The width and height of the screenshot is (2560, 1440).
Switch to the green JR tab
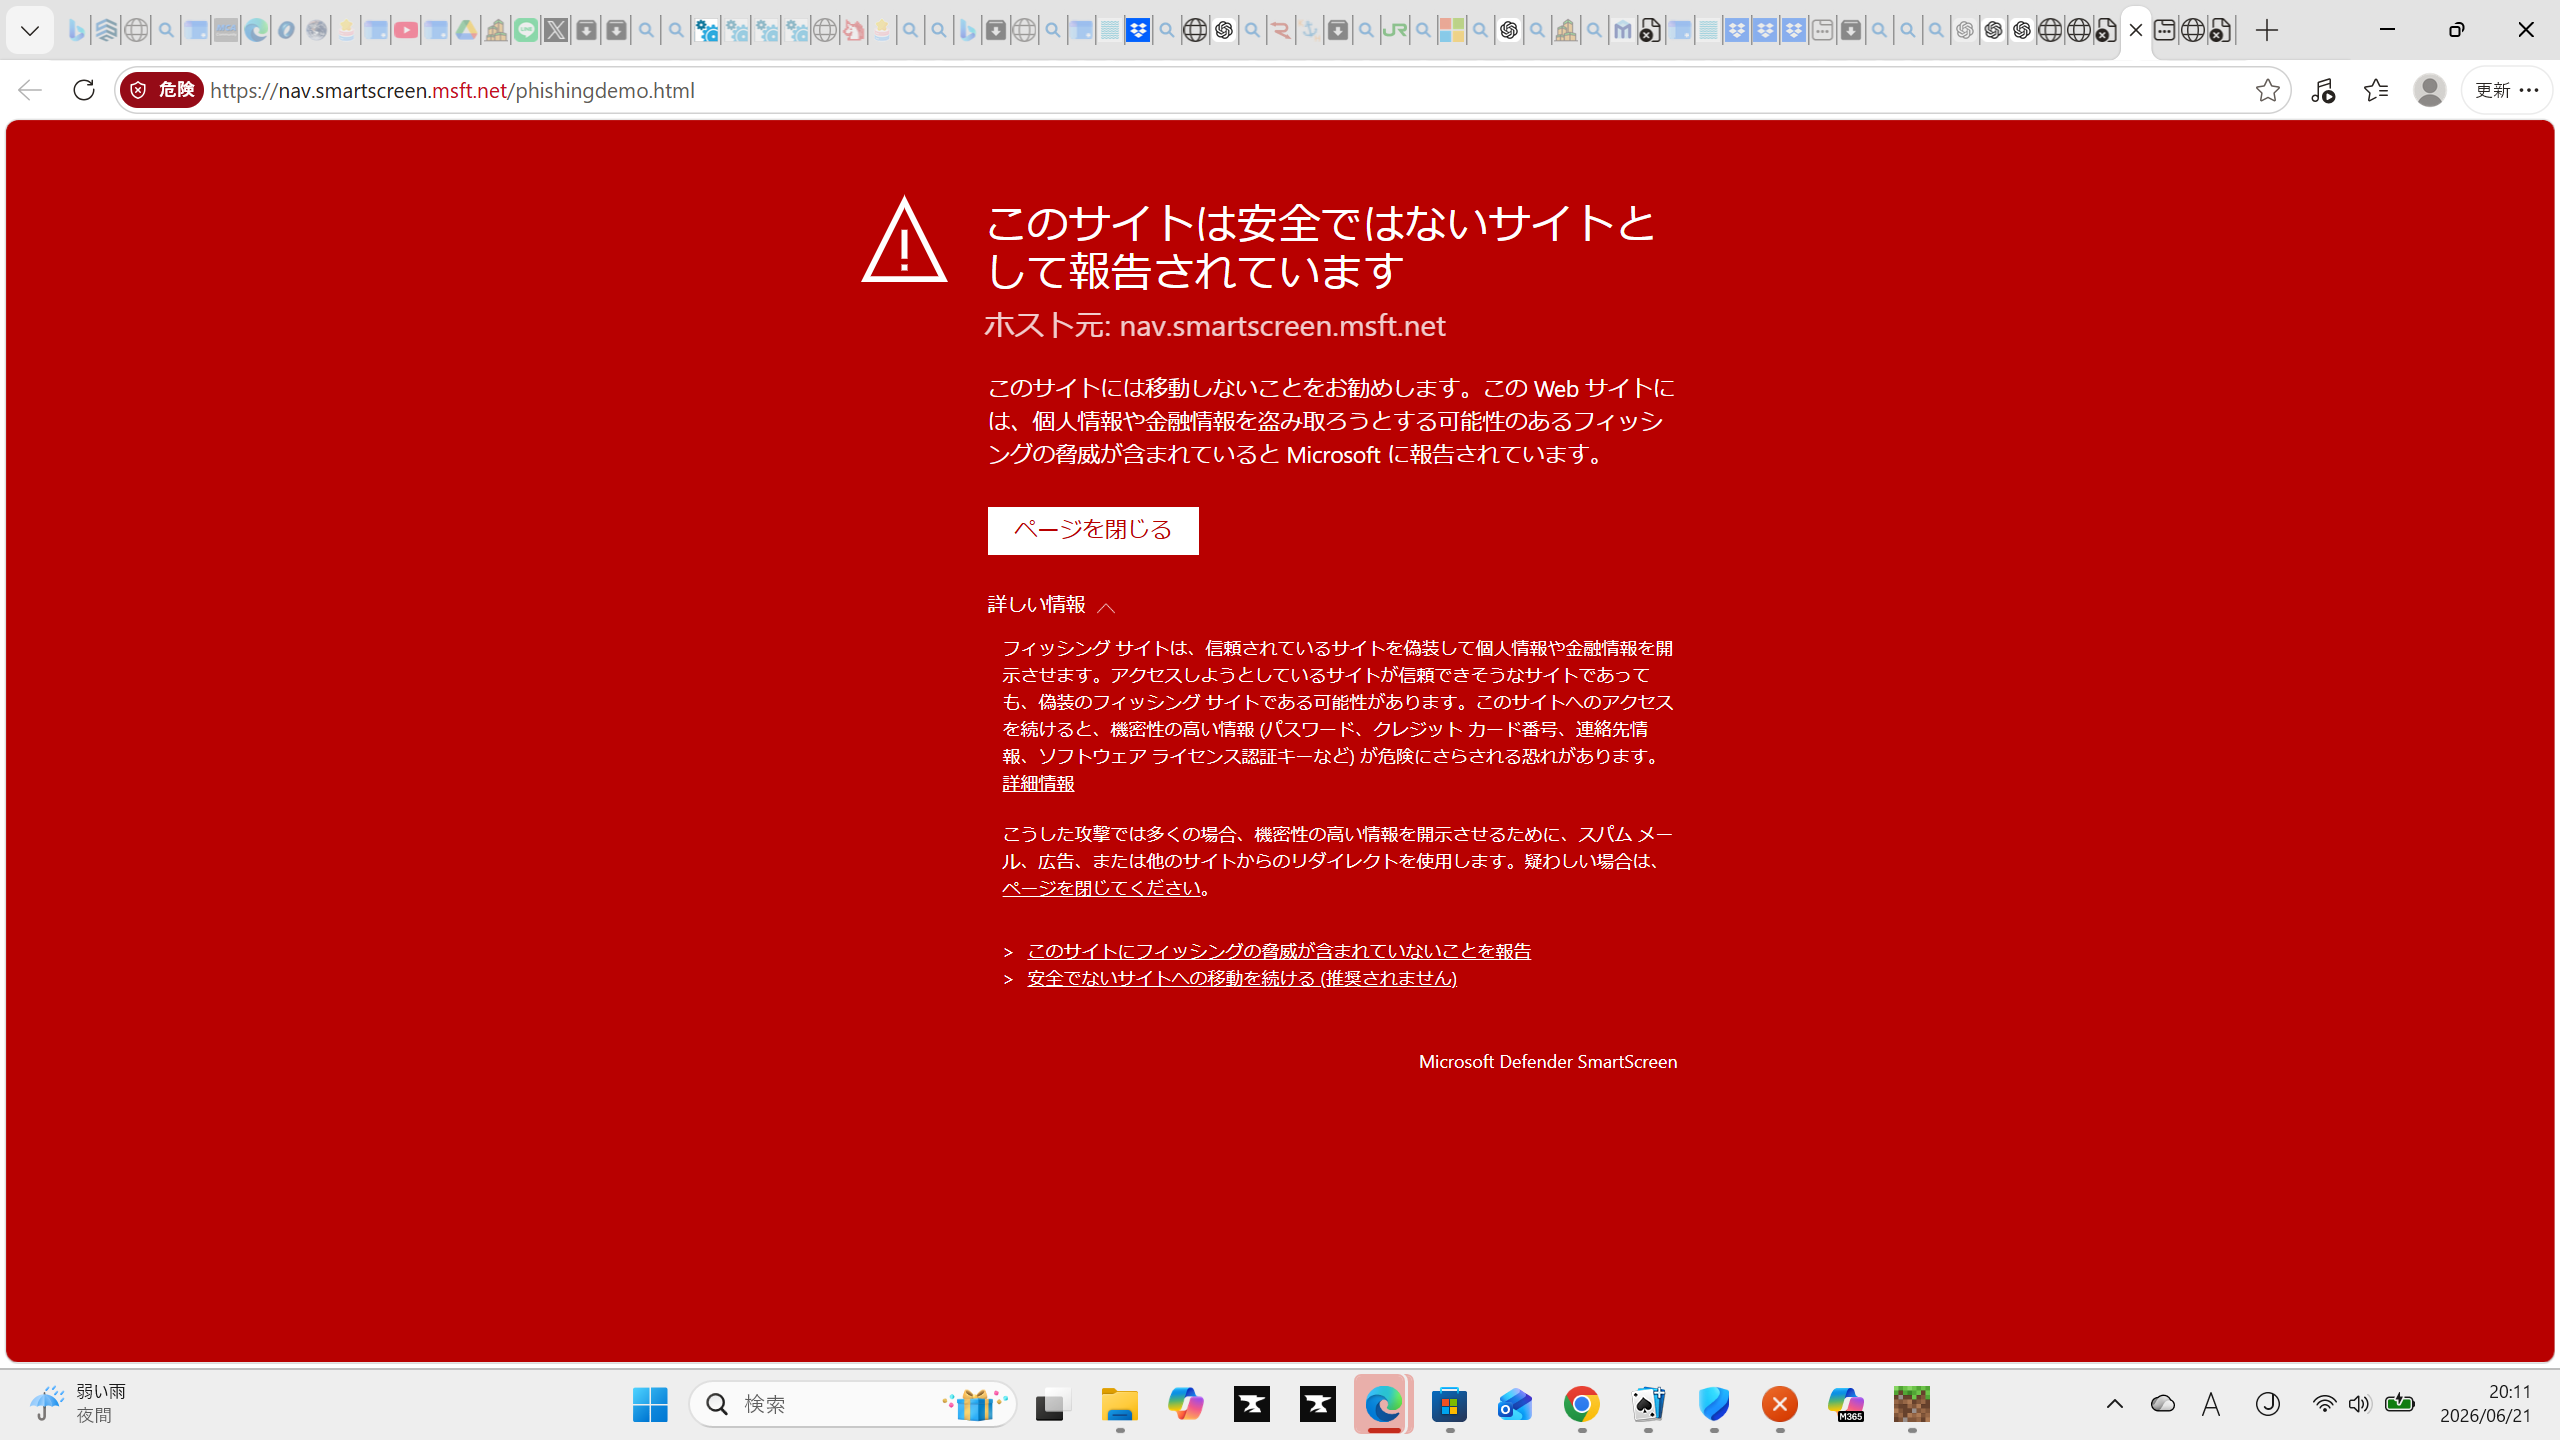click(x=1394, y=30)
